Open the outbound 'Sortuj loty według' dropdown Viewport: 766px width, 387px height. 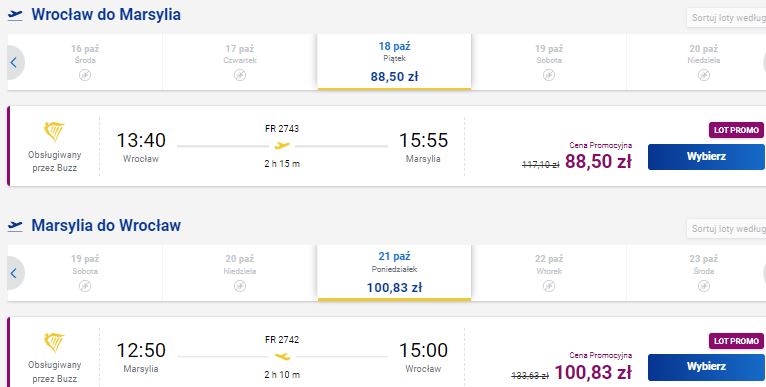(726, 19)
